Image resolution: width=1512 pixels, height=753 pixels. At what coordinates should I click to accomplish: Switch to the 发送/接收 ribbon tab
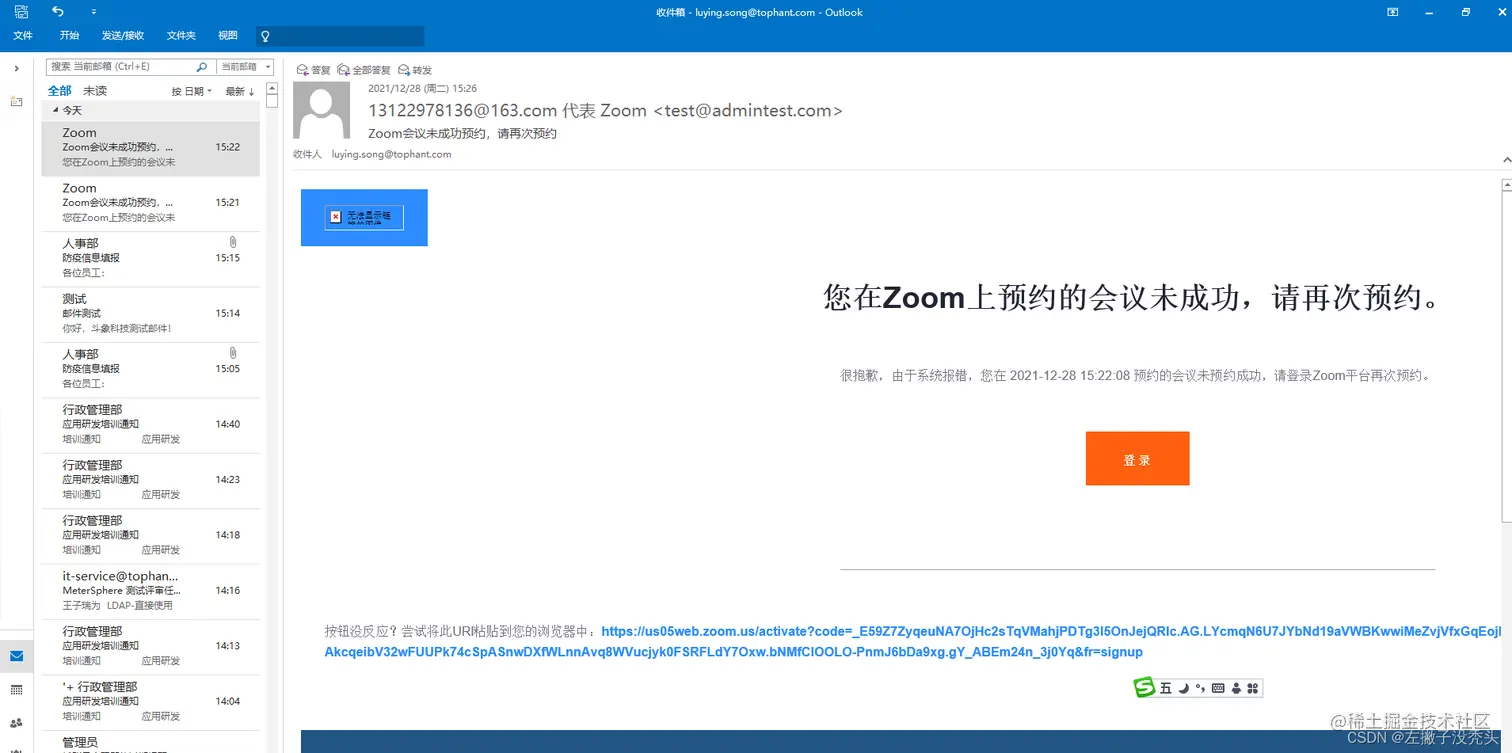(x=122, y=35)
